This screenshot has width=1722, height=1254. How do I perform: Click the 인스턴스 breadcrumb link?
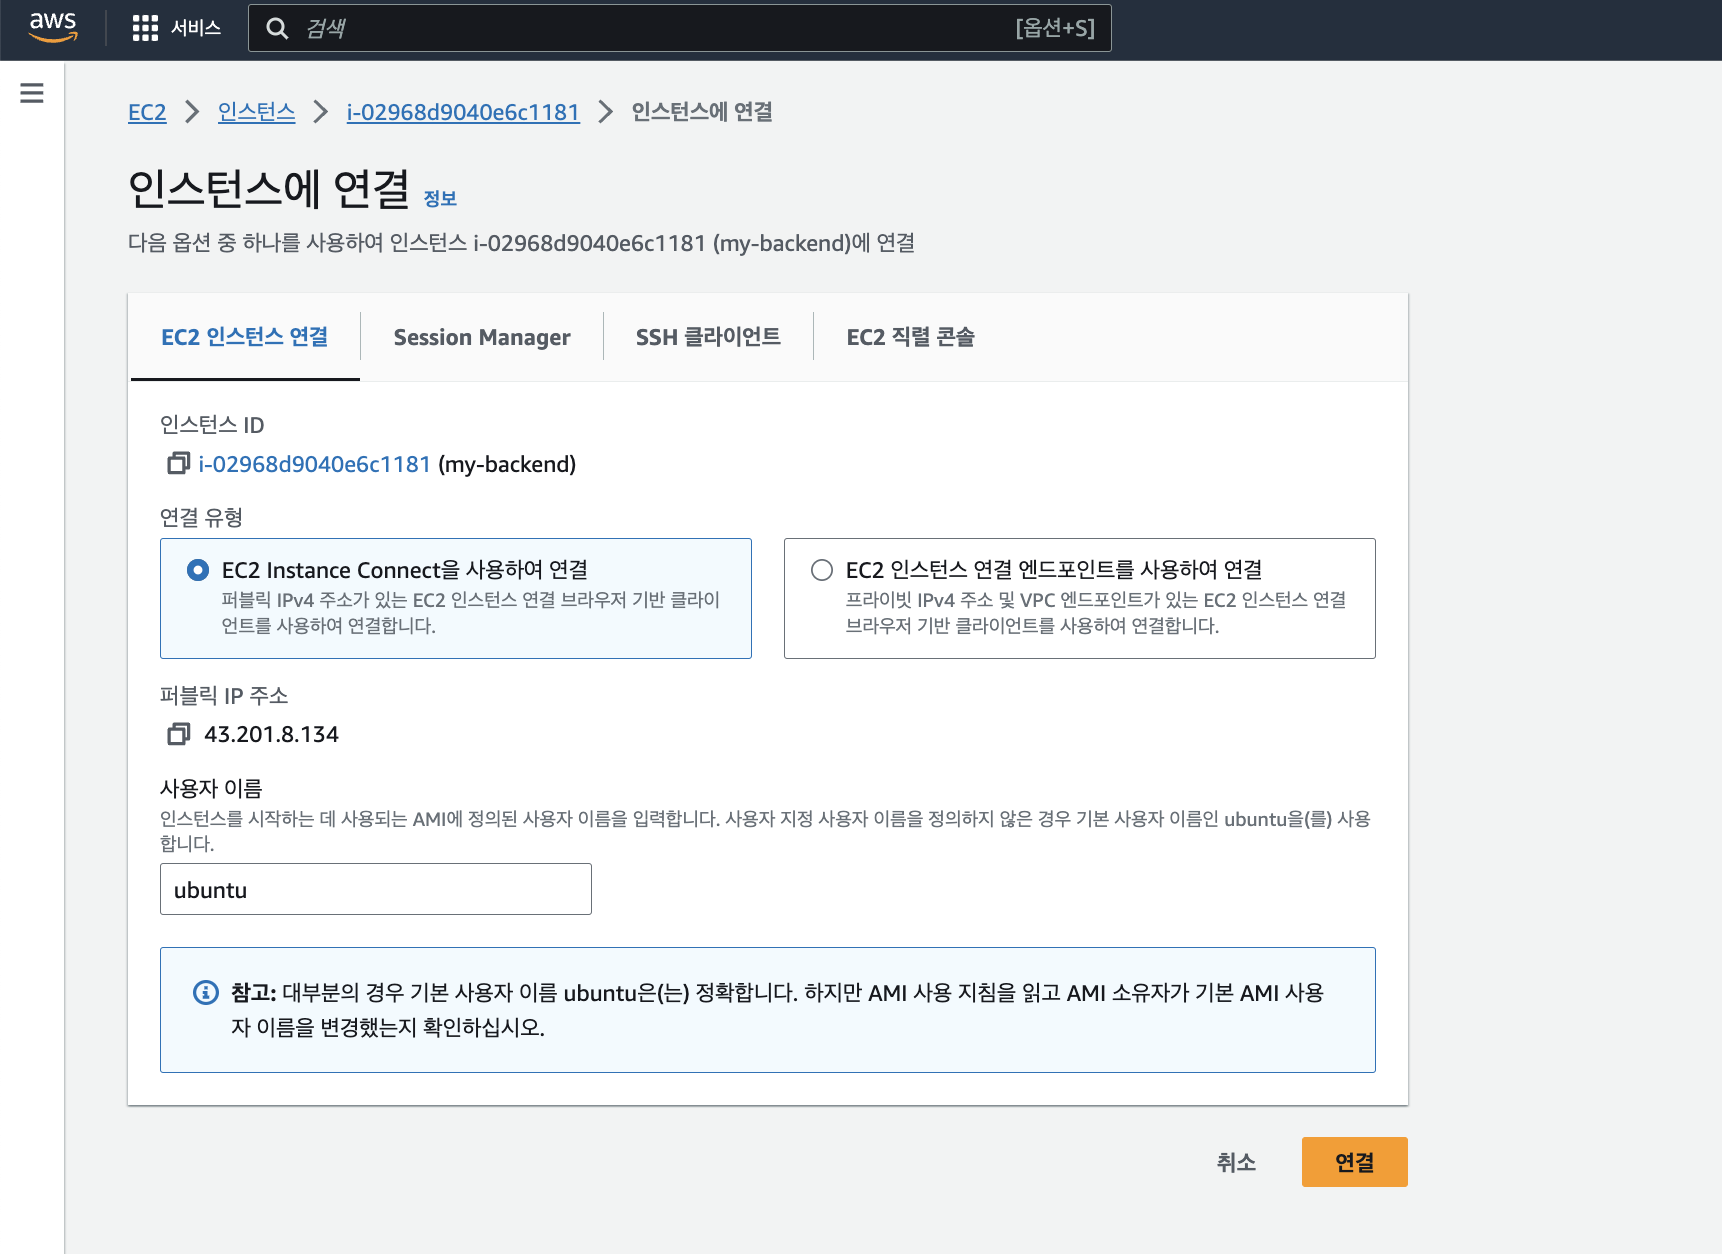click(x=257, y=112)
